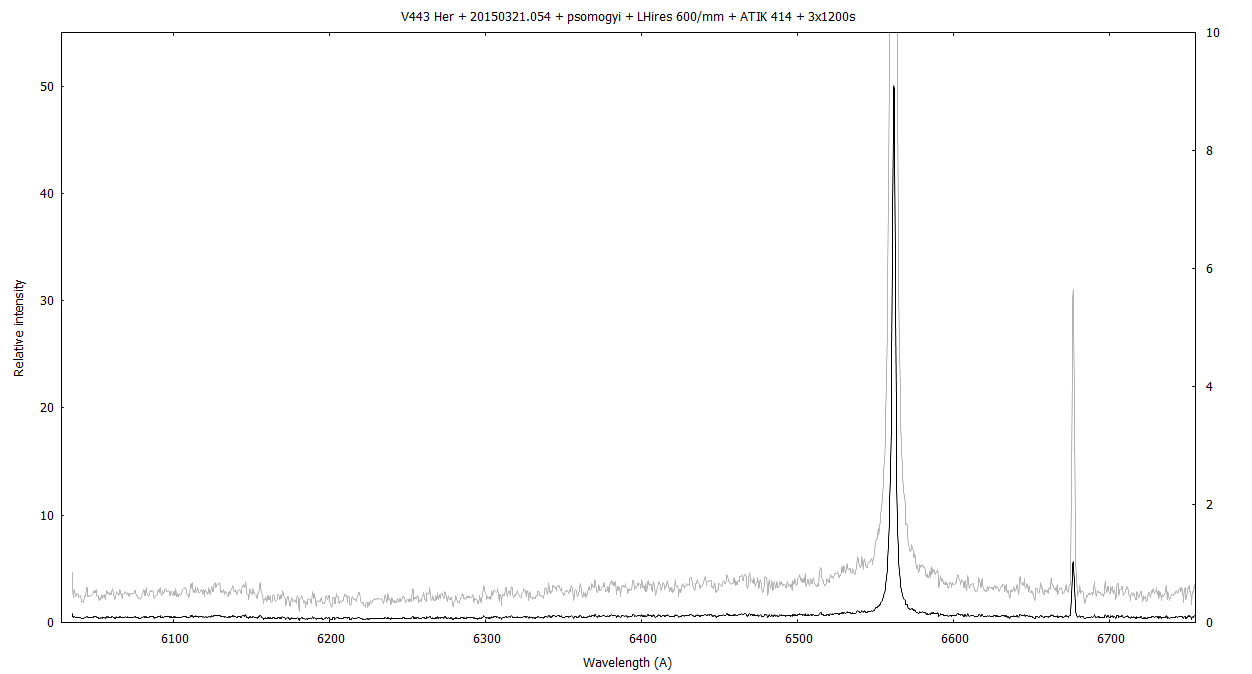The image size is (1252, 674).
Task: Click the 2 tick on right axis
Action: 1212,505
